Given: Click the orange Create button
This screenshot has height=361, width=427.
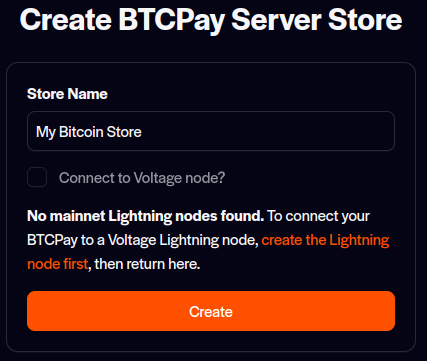Looking at the screenshot, I should pyautogui.click(x=211, y=311).
